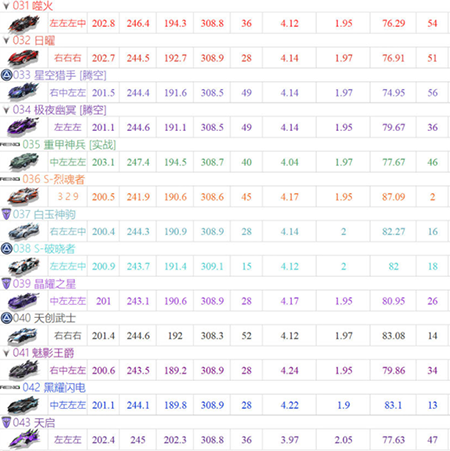The height and width of the screenshot is (451, 450).
Task: Click the RENO logo beside 035 重甲神兵
Action: (x=10, y=145)
